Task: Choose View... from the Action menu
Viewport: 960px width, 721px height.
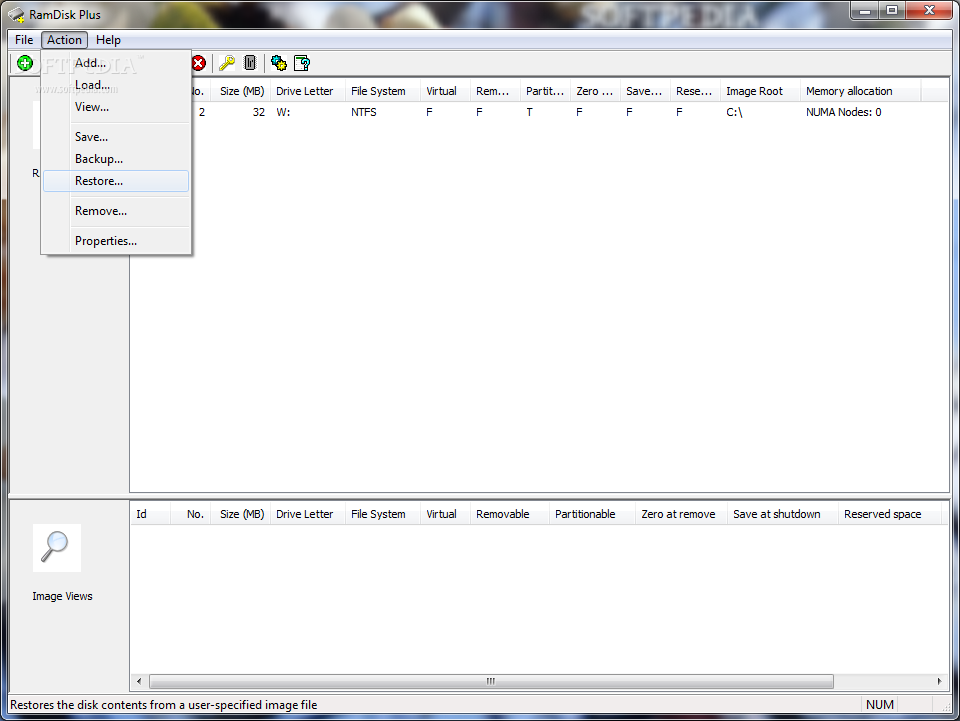Action: click(116, 107)
